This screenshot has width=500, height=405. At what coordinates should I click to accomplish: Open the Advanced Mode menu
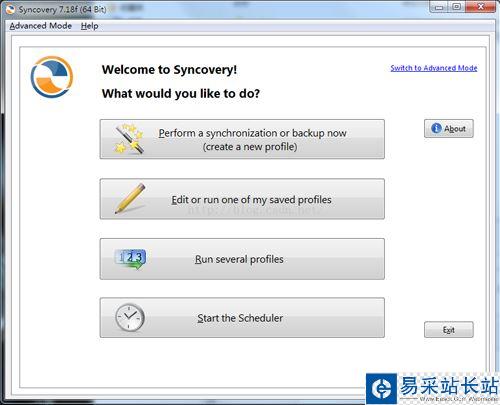[40, 26]
